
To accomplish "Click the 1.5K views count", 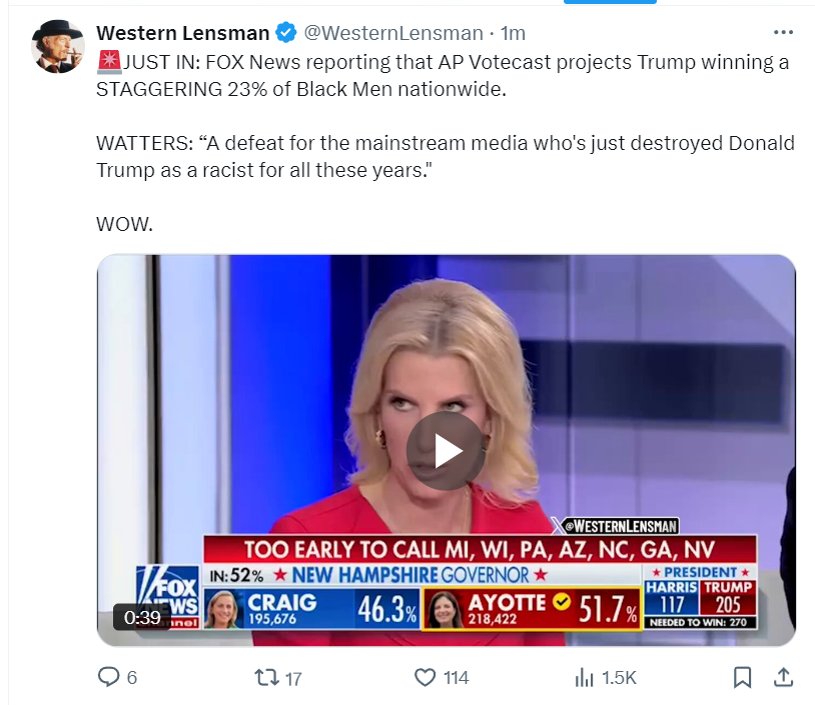I will pos(619,678).
